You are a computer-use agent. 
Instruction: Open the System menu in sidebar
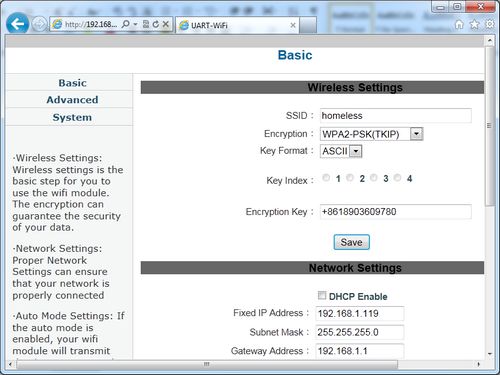click(72, 117)
